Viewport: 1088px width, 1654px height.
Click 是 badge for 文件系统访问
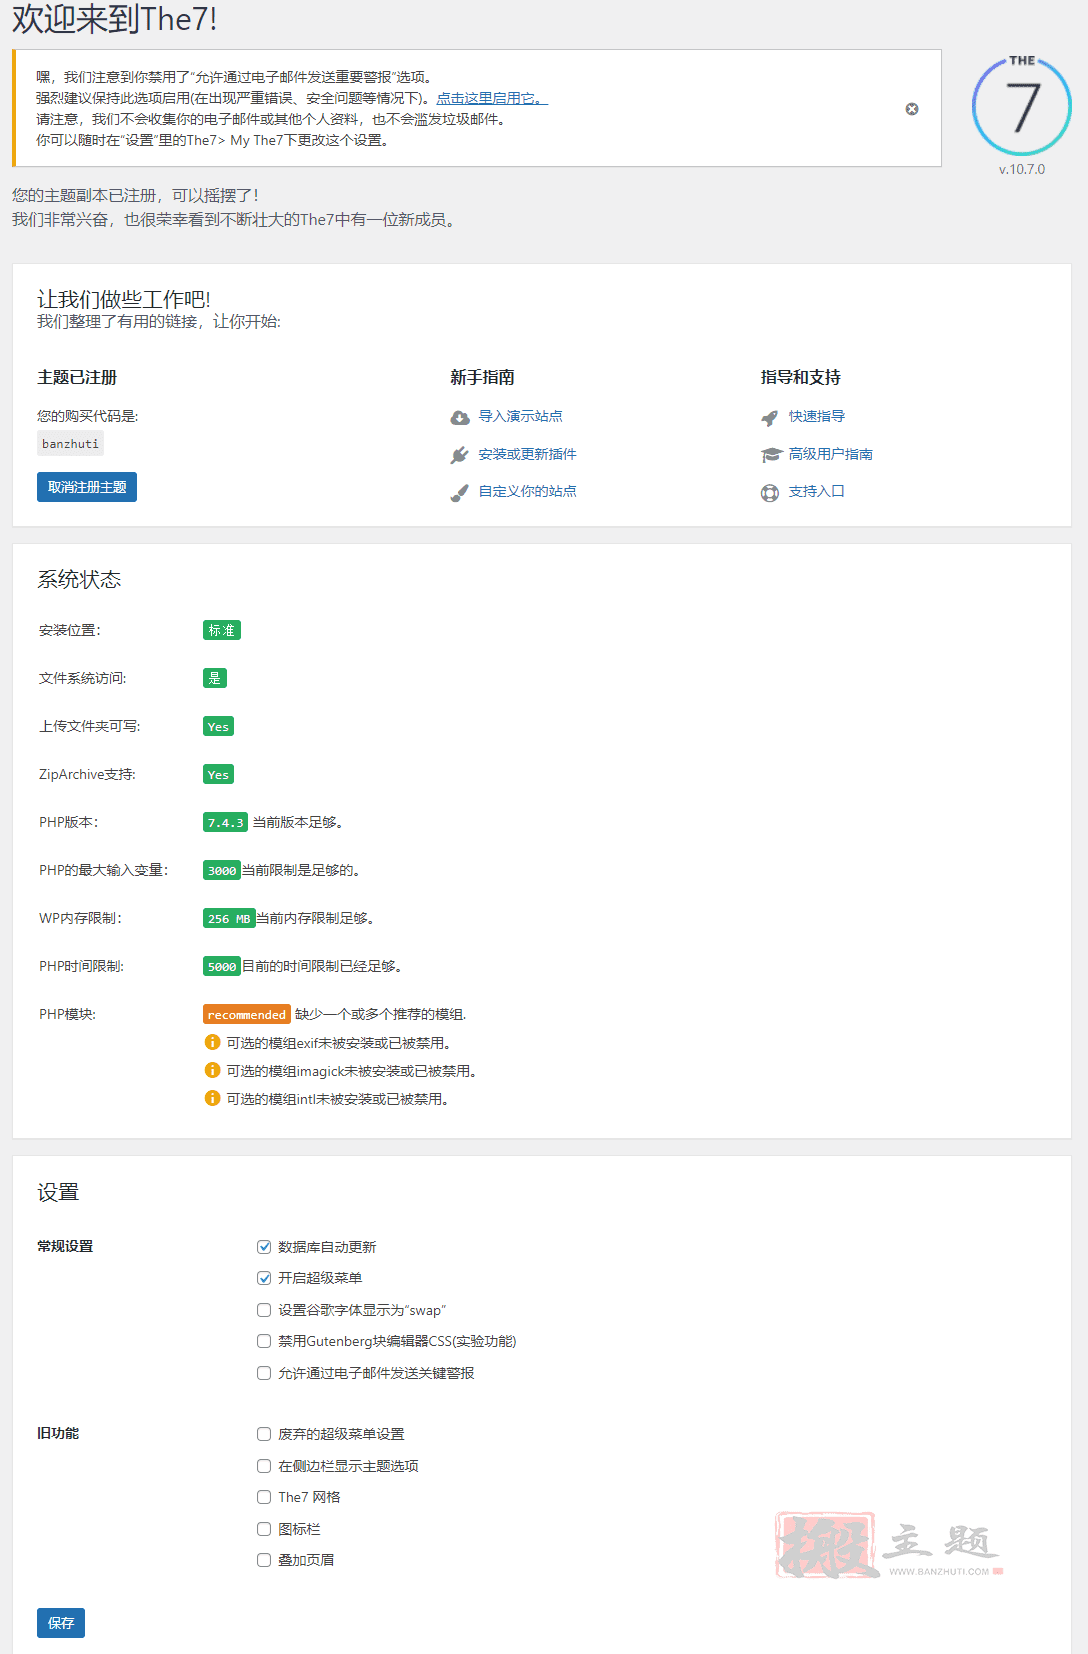click(x=215, y=678)
